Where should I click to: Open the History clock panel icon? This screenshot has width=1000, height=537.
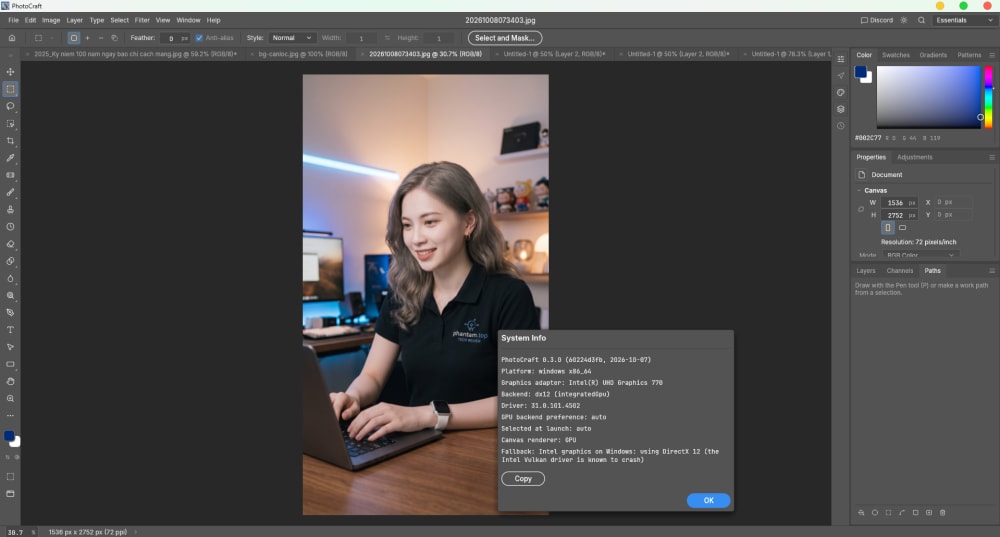coord(841,126)
